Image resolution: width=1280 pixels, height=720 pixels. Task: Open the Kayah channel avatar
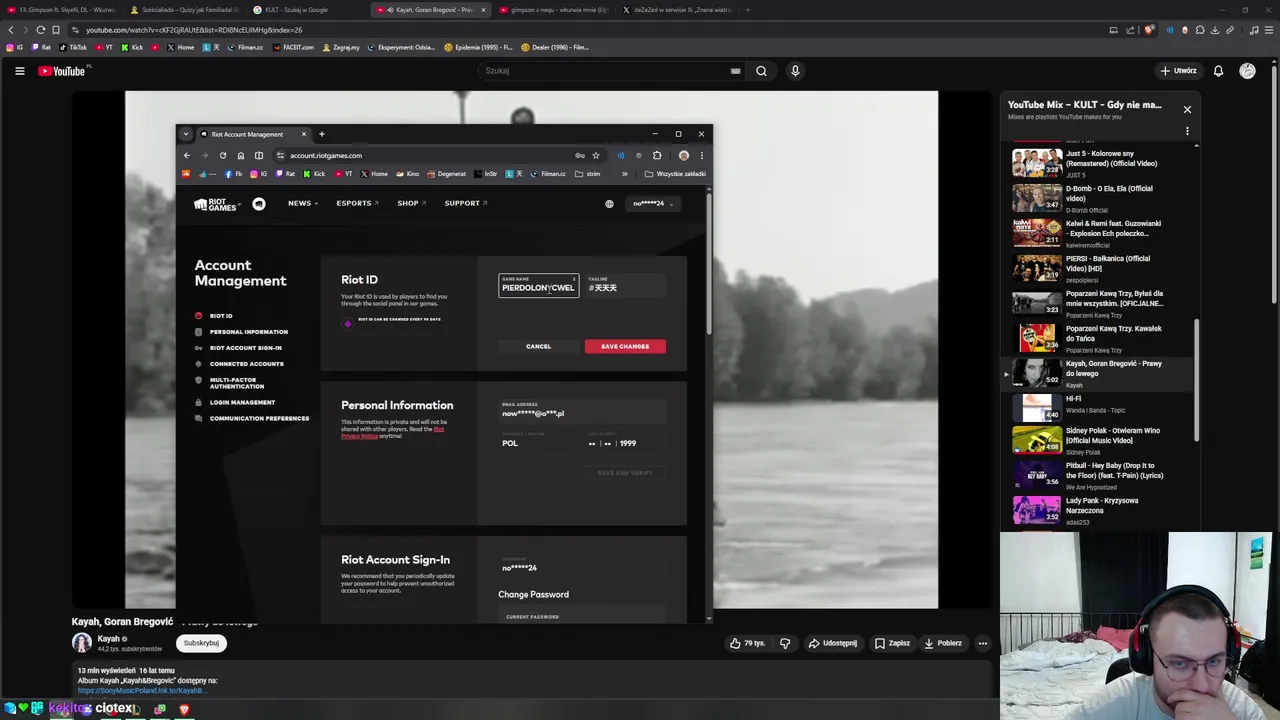(x=82, y=642)
